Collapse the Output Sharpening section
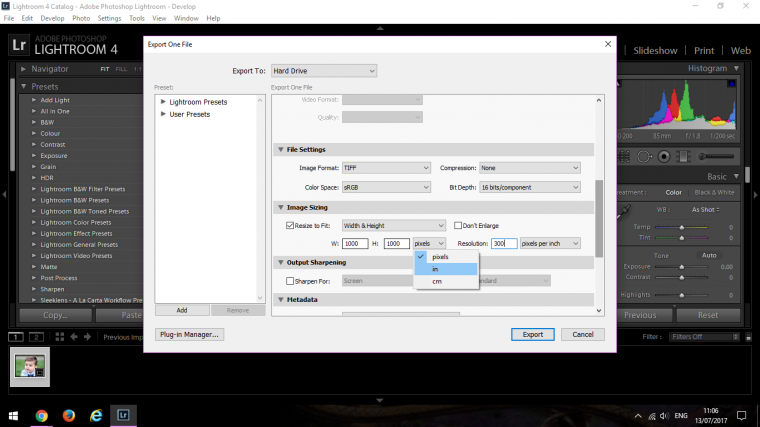Viewport: 760px width, 427px height. pos(281,262)
